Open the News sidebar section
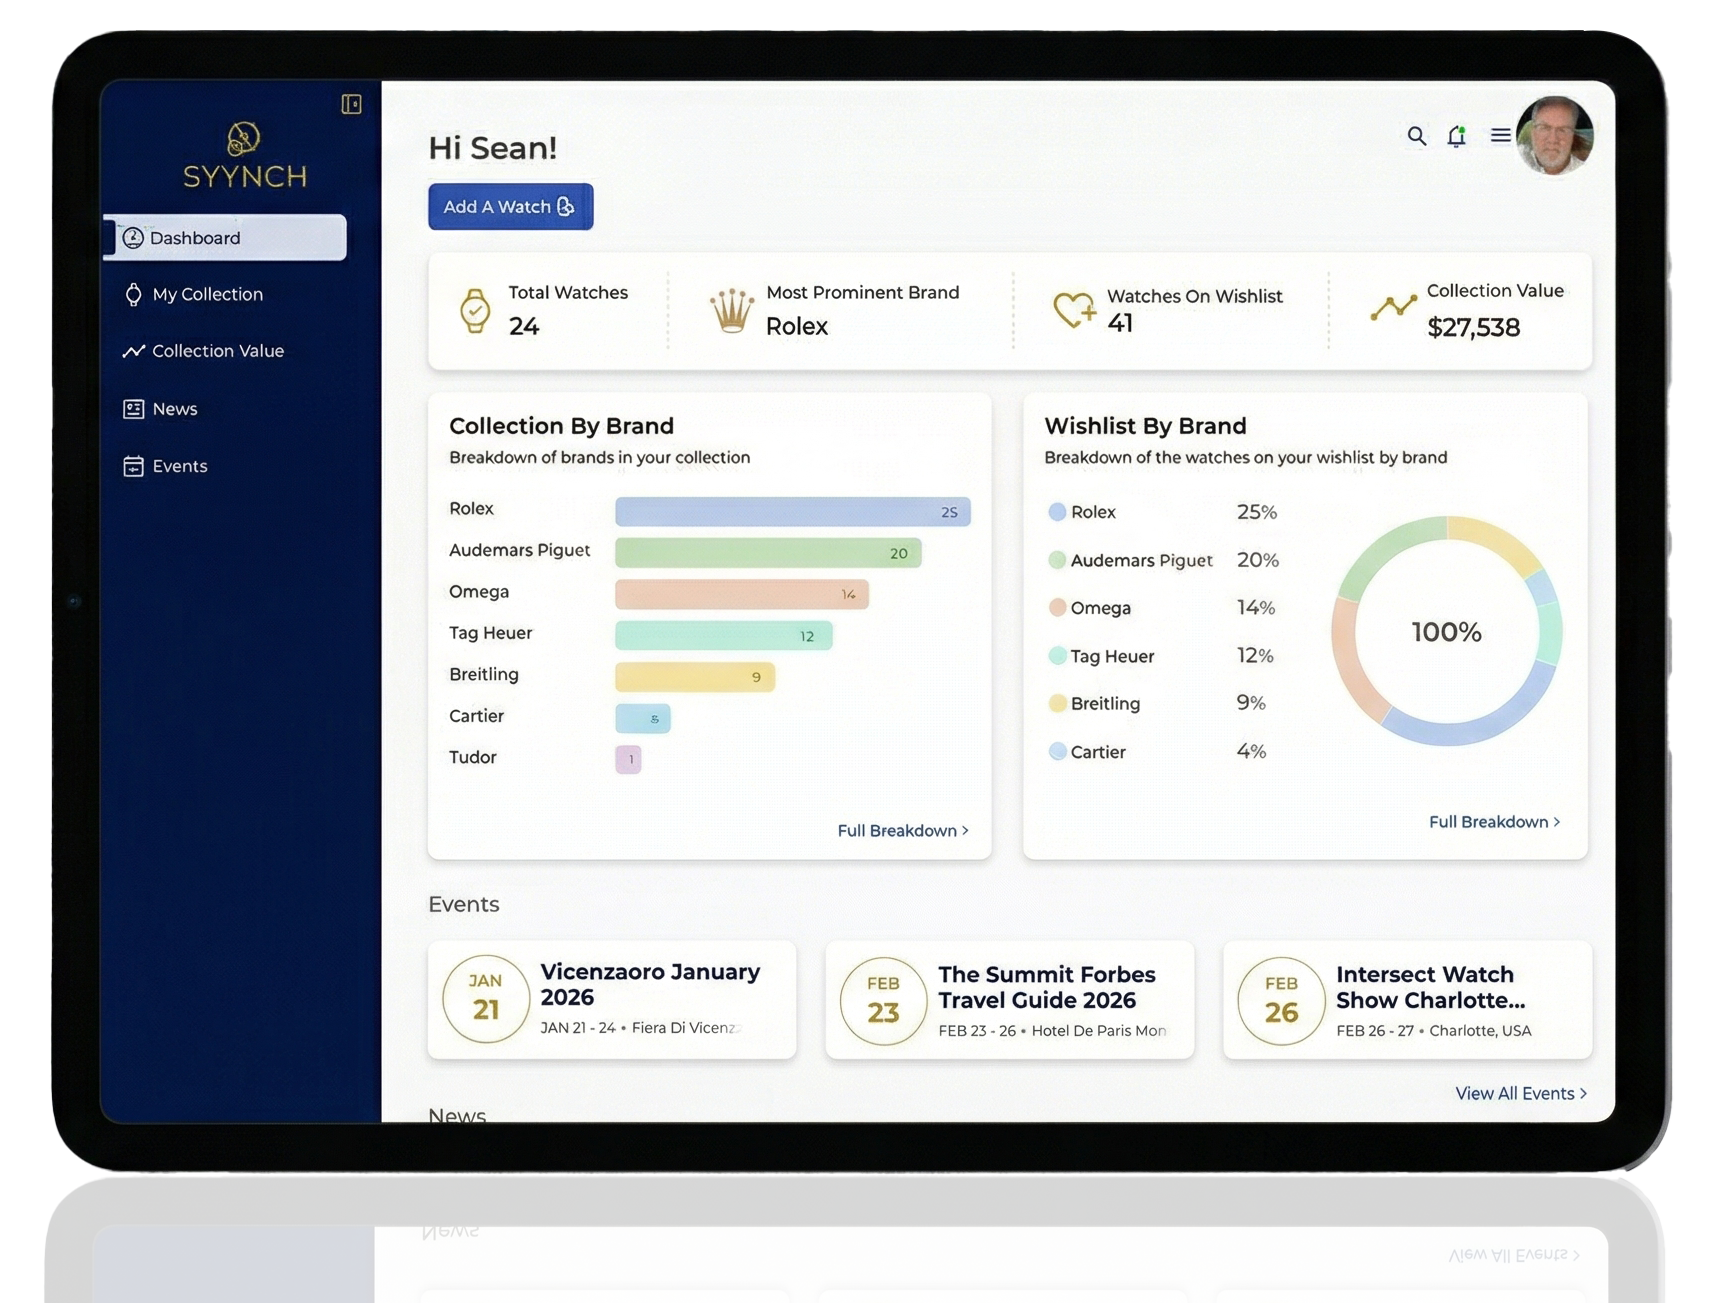 pyautogui.click(x=174, y=409)
